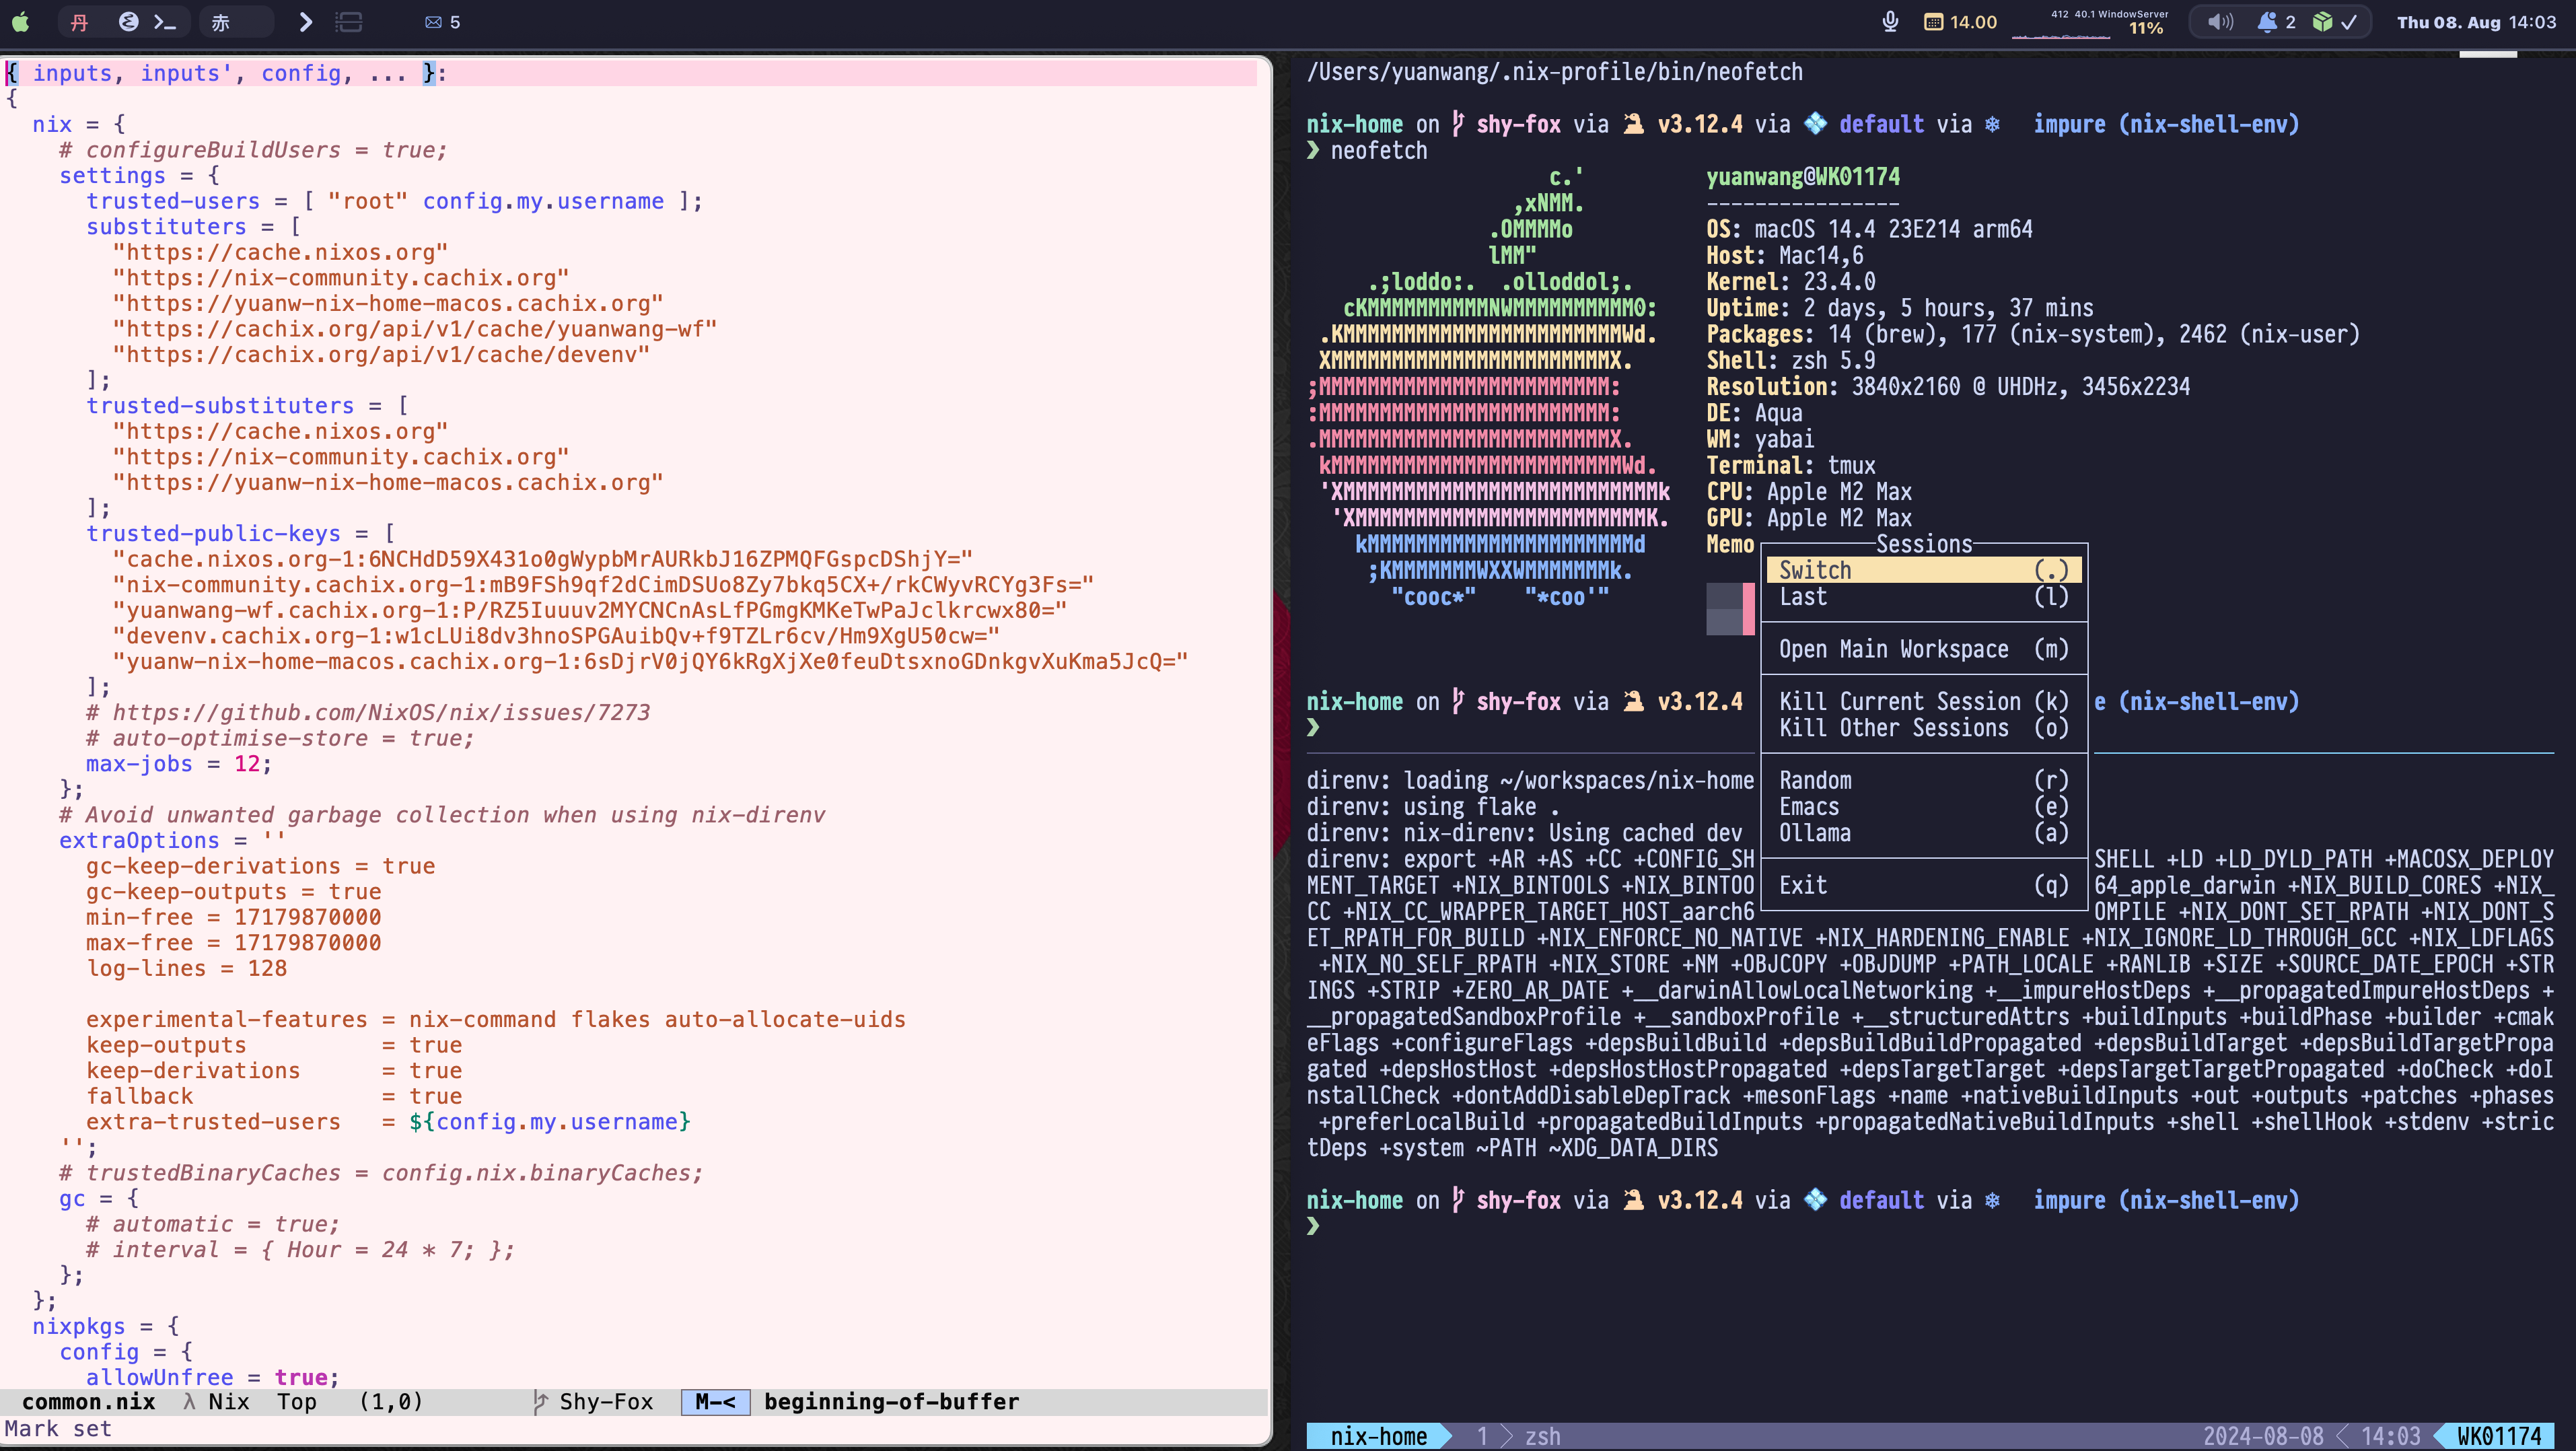Click the right chevron separator in the top bar

[306, 22]
